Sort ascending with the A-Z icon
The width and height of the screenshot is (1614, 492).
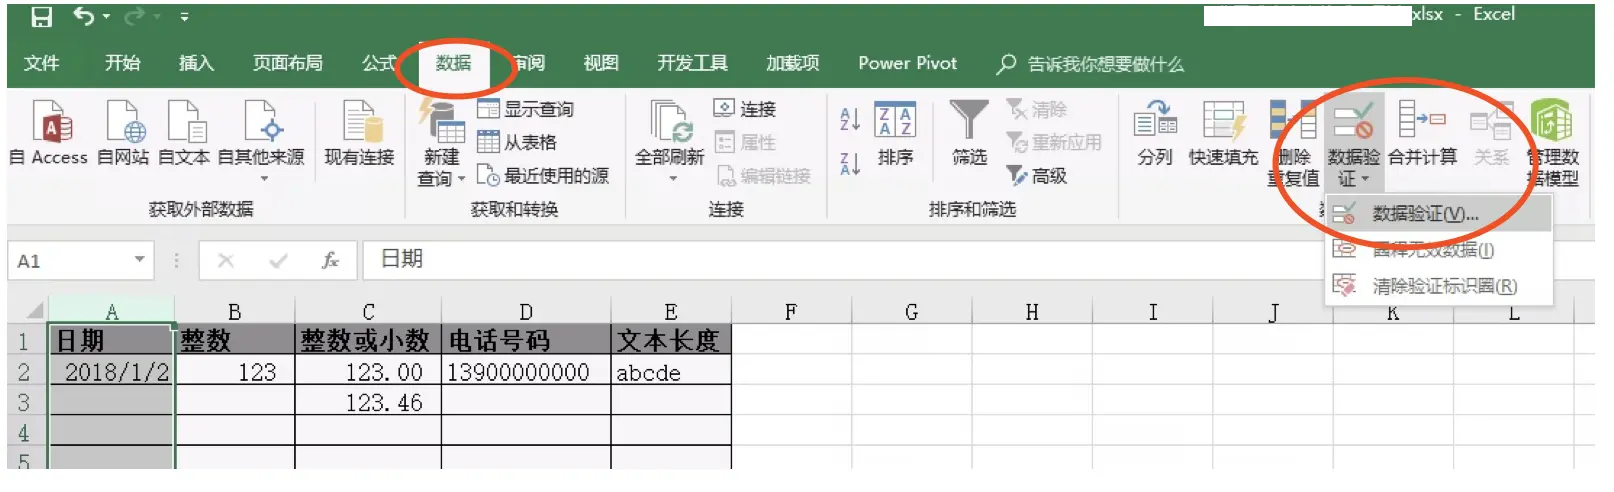tap(850, 120)
